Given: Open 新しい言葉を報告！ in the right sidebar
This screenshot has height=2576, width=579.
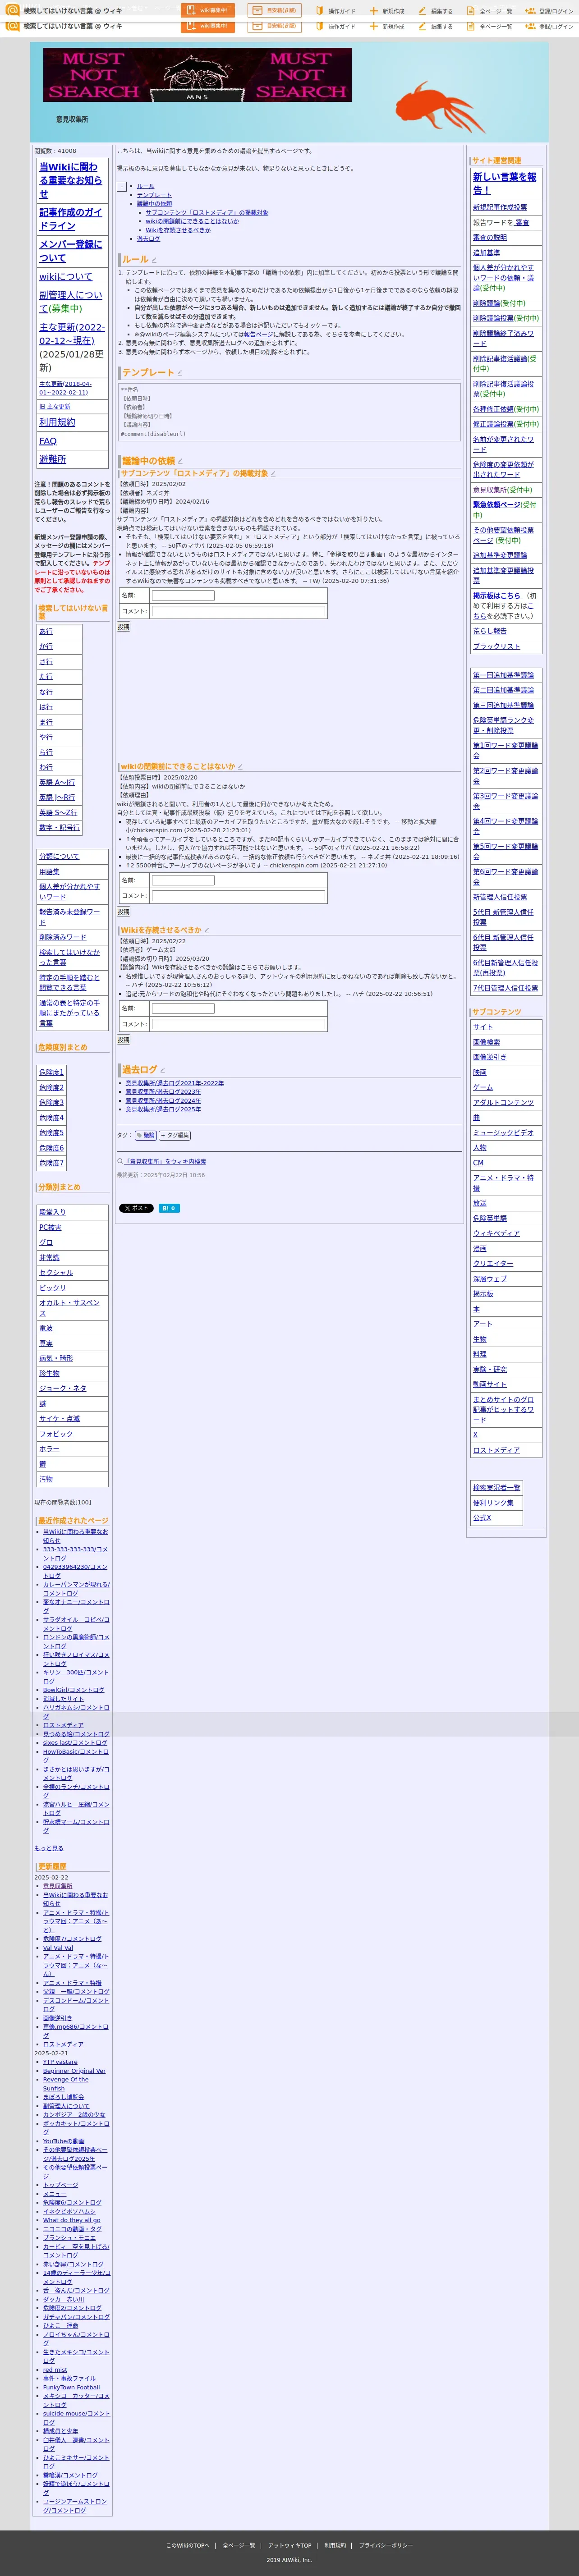Looking at the screenshot, I should pos(504,183).
